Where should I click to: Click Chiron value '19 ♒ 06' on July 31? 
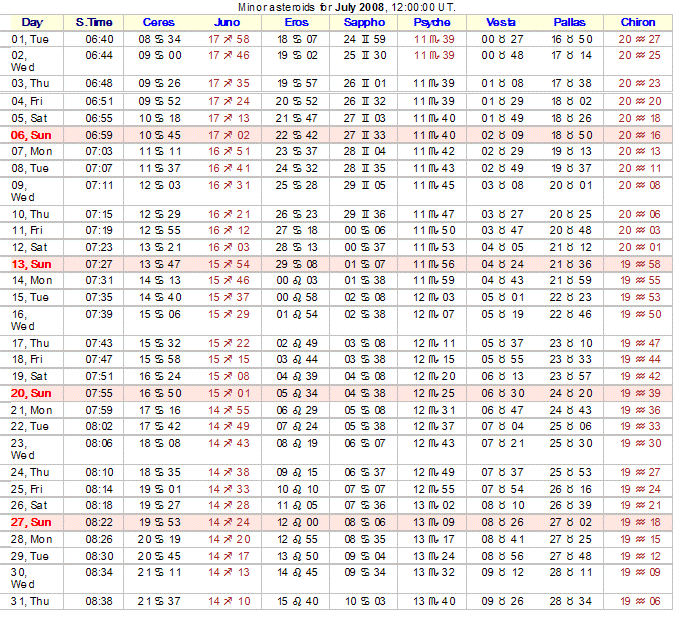point(640,601)
